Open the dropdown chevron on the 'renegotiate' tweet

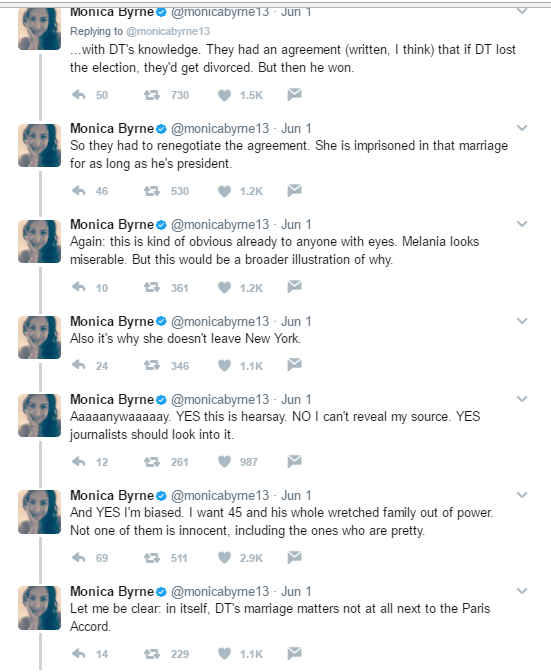(522, 128)
